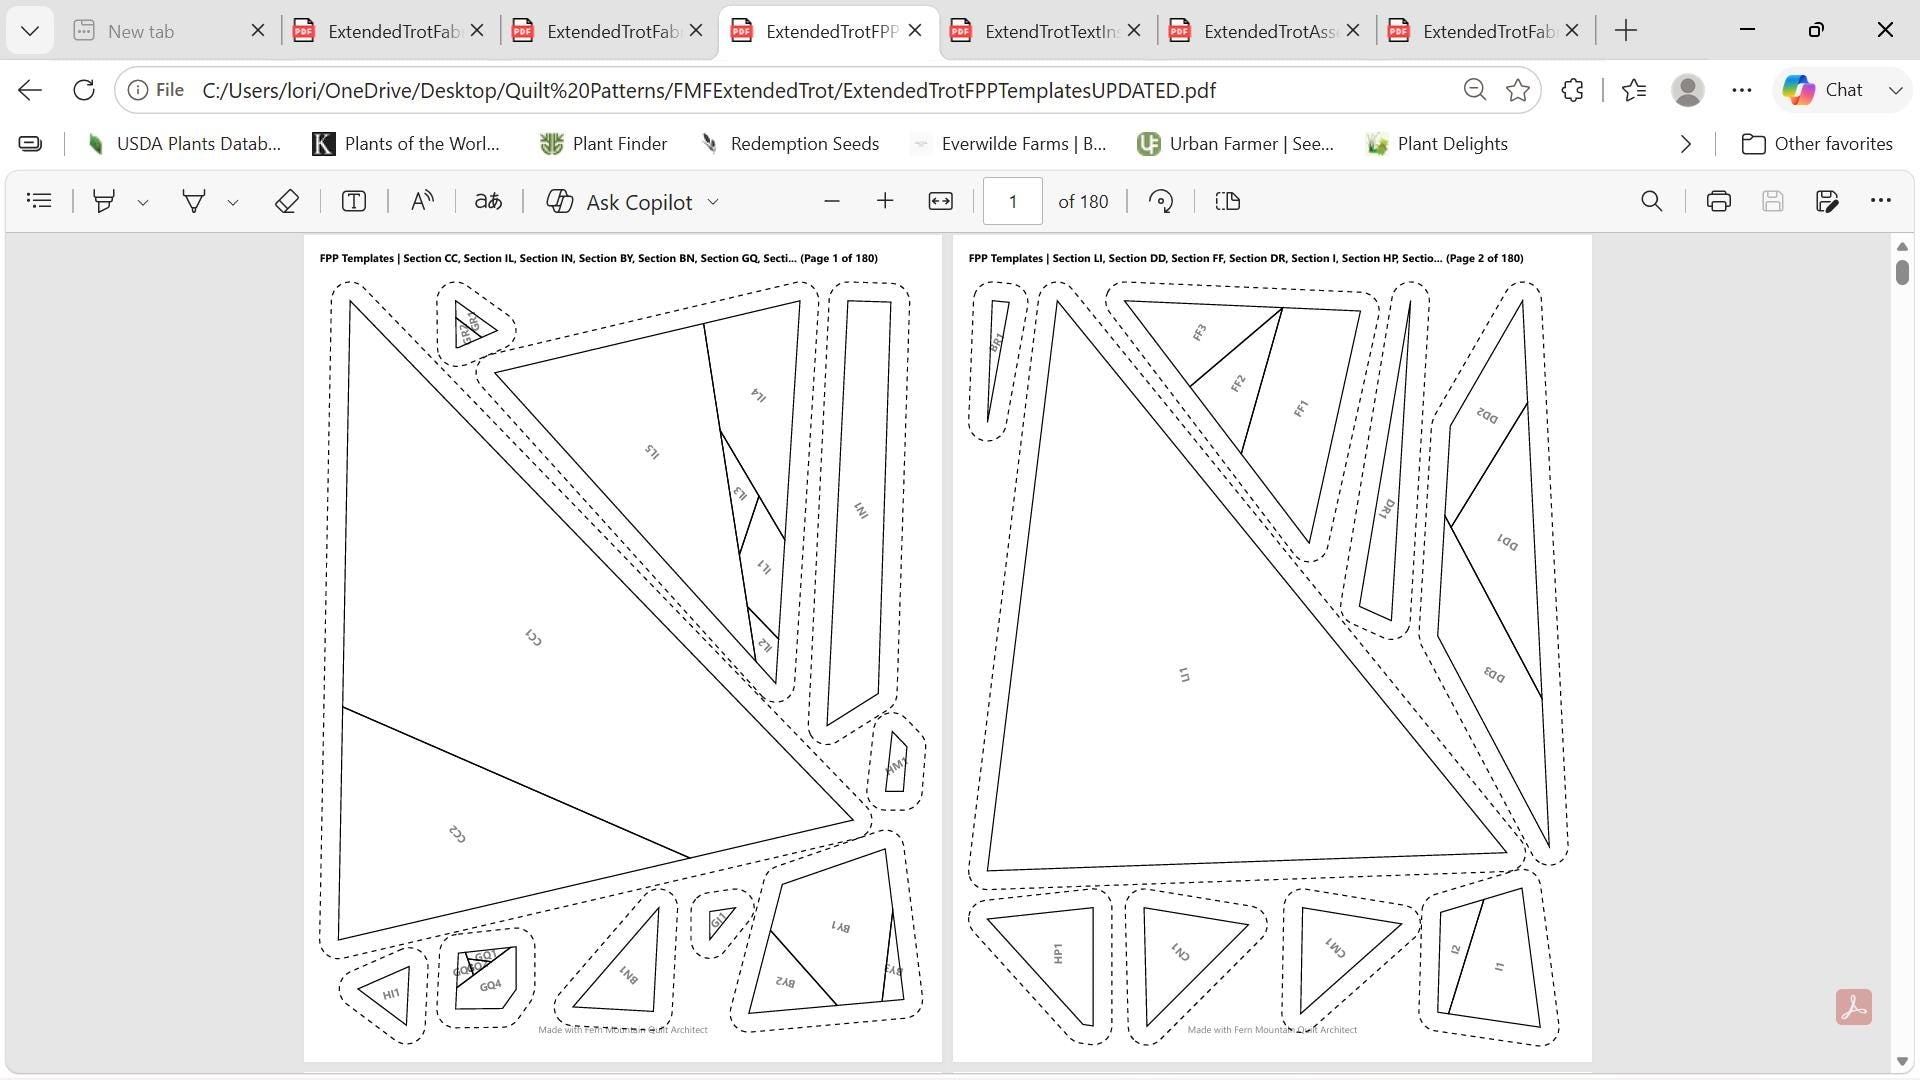Image resolution: width=1920 pixels, height=1080 pixels.
Task: Rotate the PDF page
Action: 1161,201
